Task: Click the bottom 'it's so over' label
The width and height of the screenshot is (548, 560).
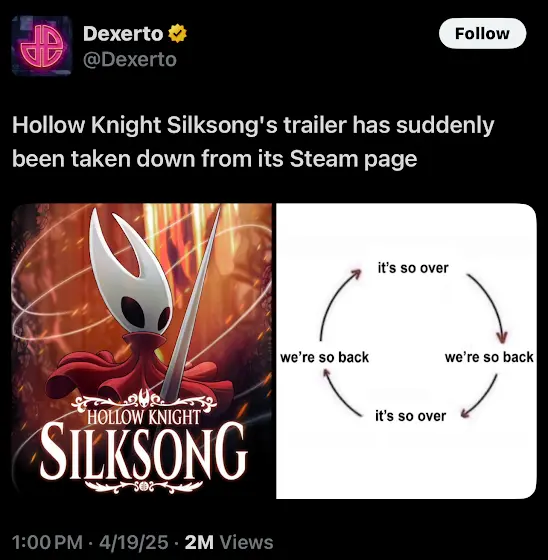Action: tap(410, 416)
